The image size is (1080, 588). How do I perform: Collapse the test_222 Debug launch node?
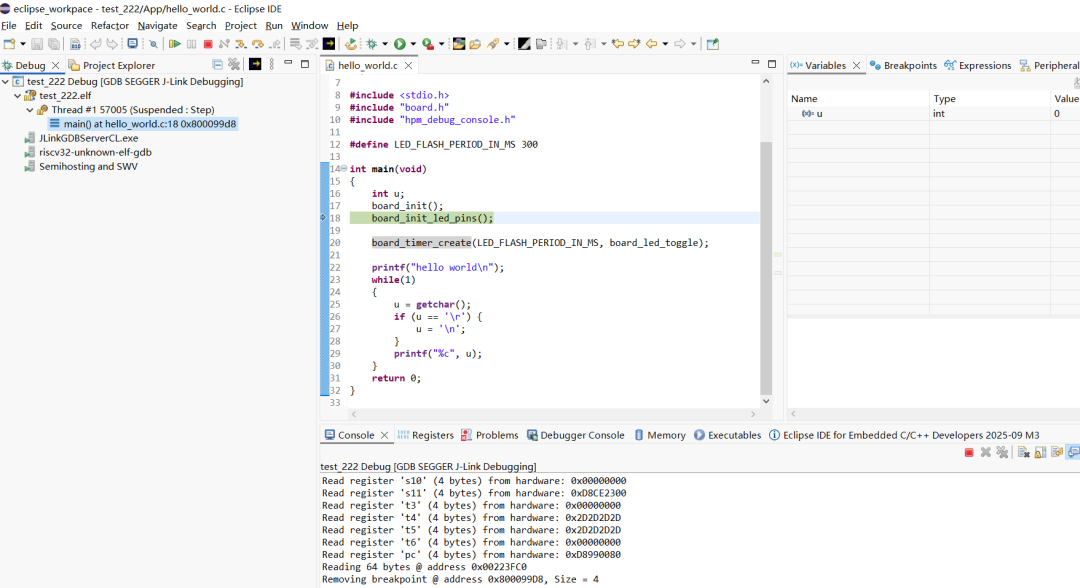[6, 81]
